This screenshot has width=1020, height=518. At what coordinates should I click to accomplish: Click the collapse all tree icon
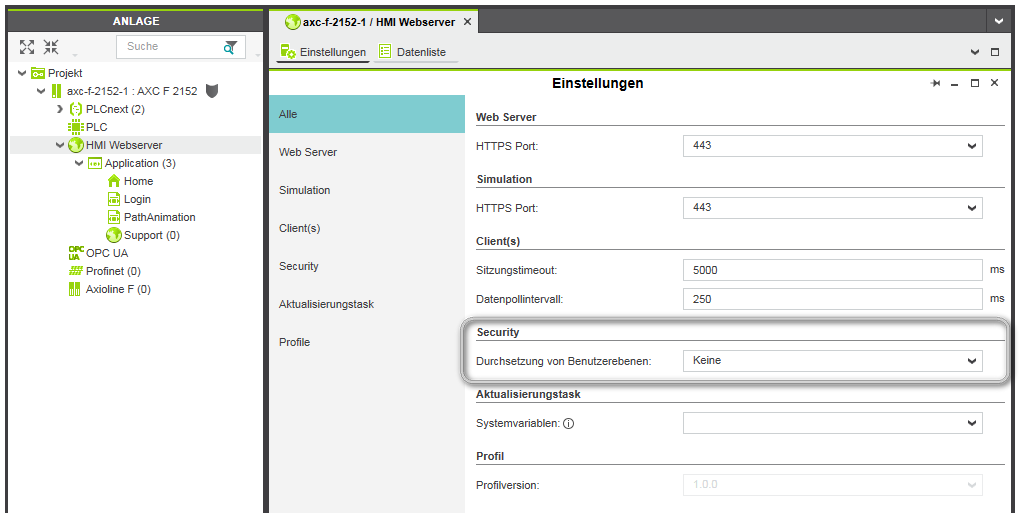tap(51, 47)
